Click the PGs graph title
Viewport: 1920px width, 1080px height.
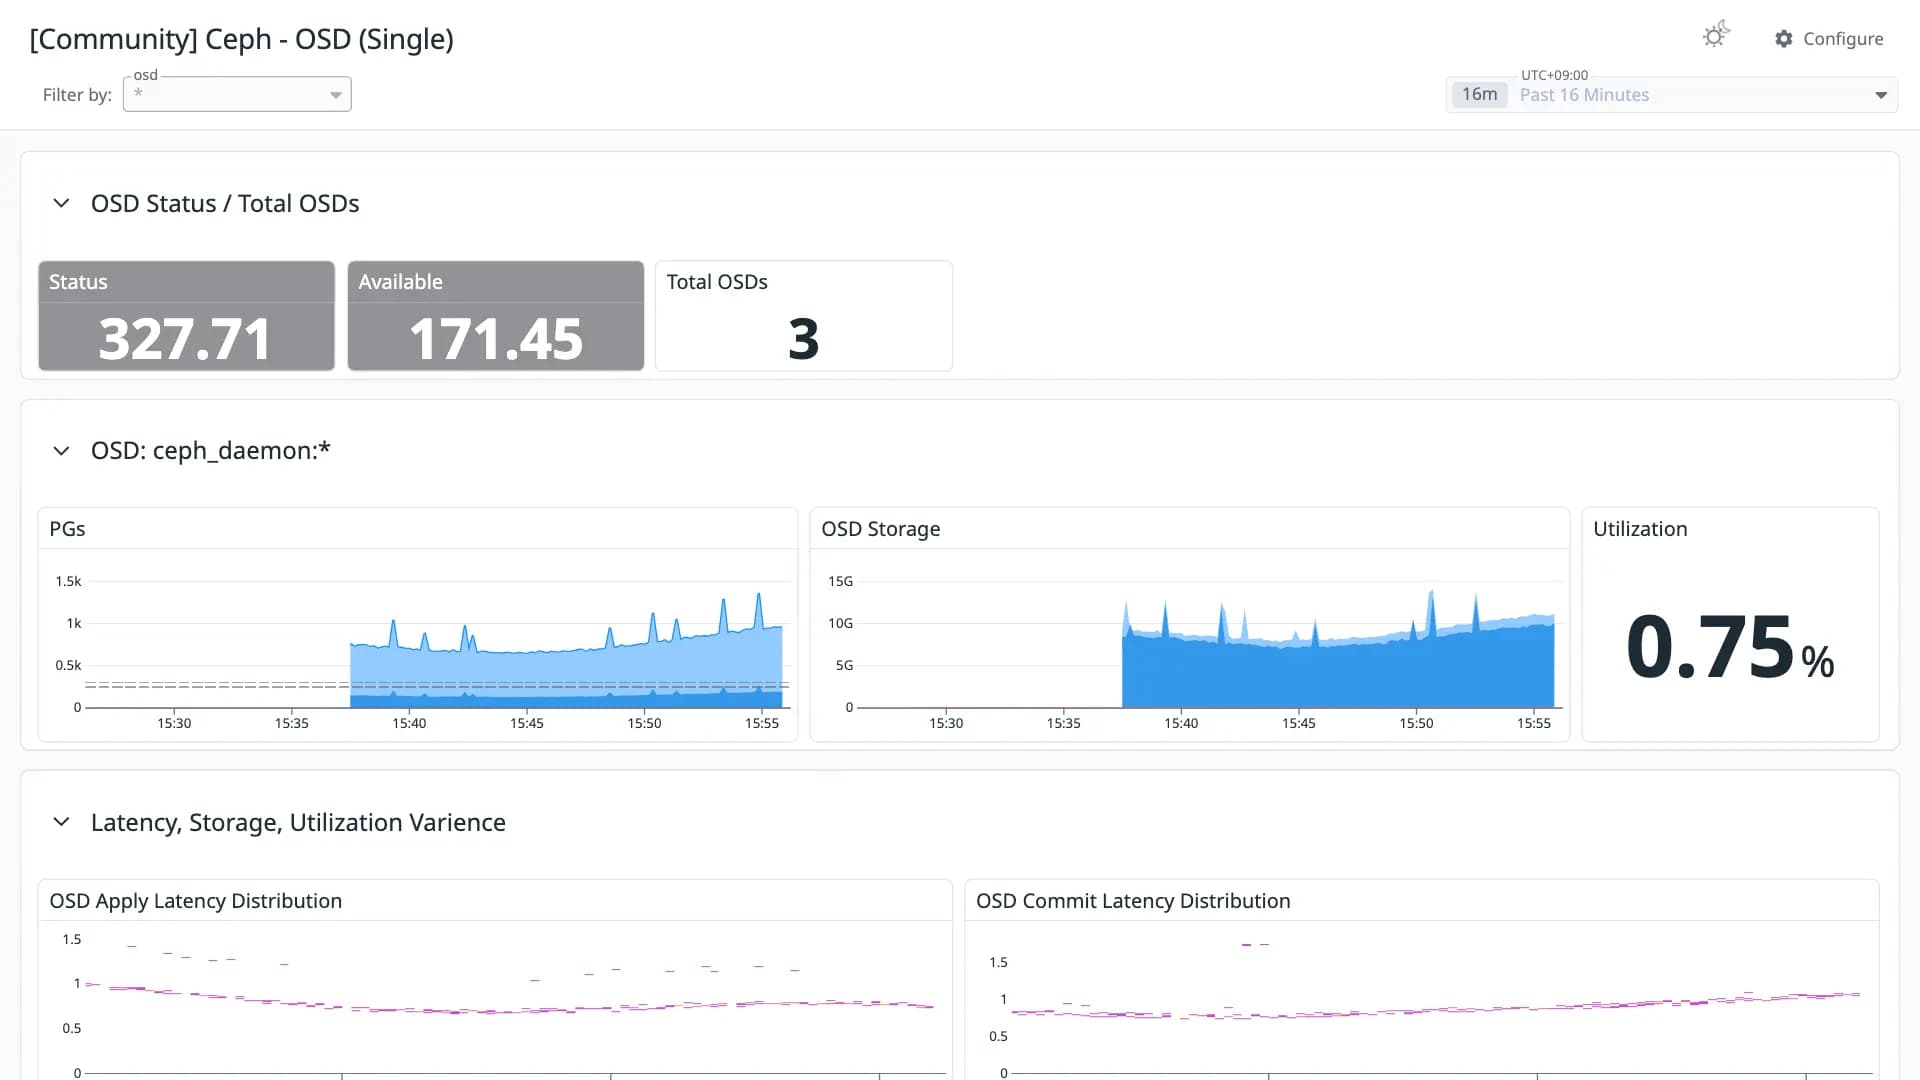(67, 529)
